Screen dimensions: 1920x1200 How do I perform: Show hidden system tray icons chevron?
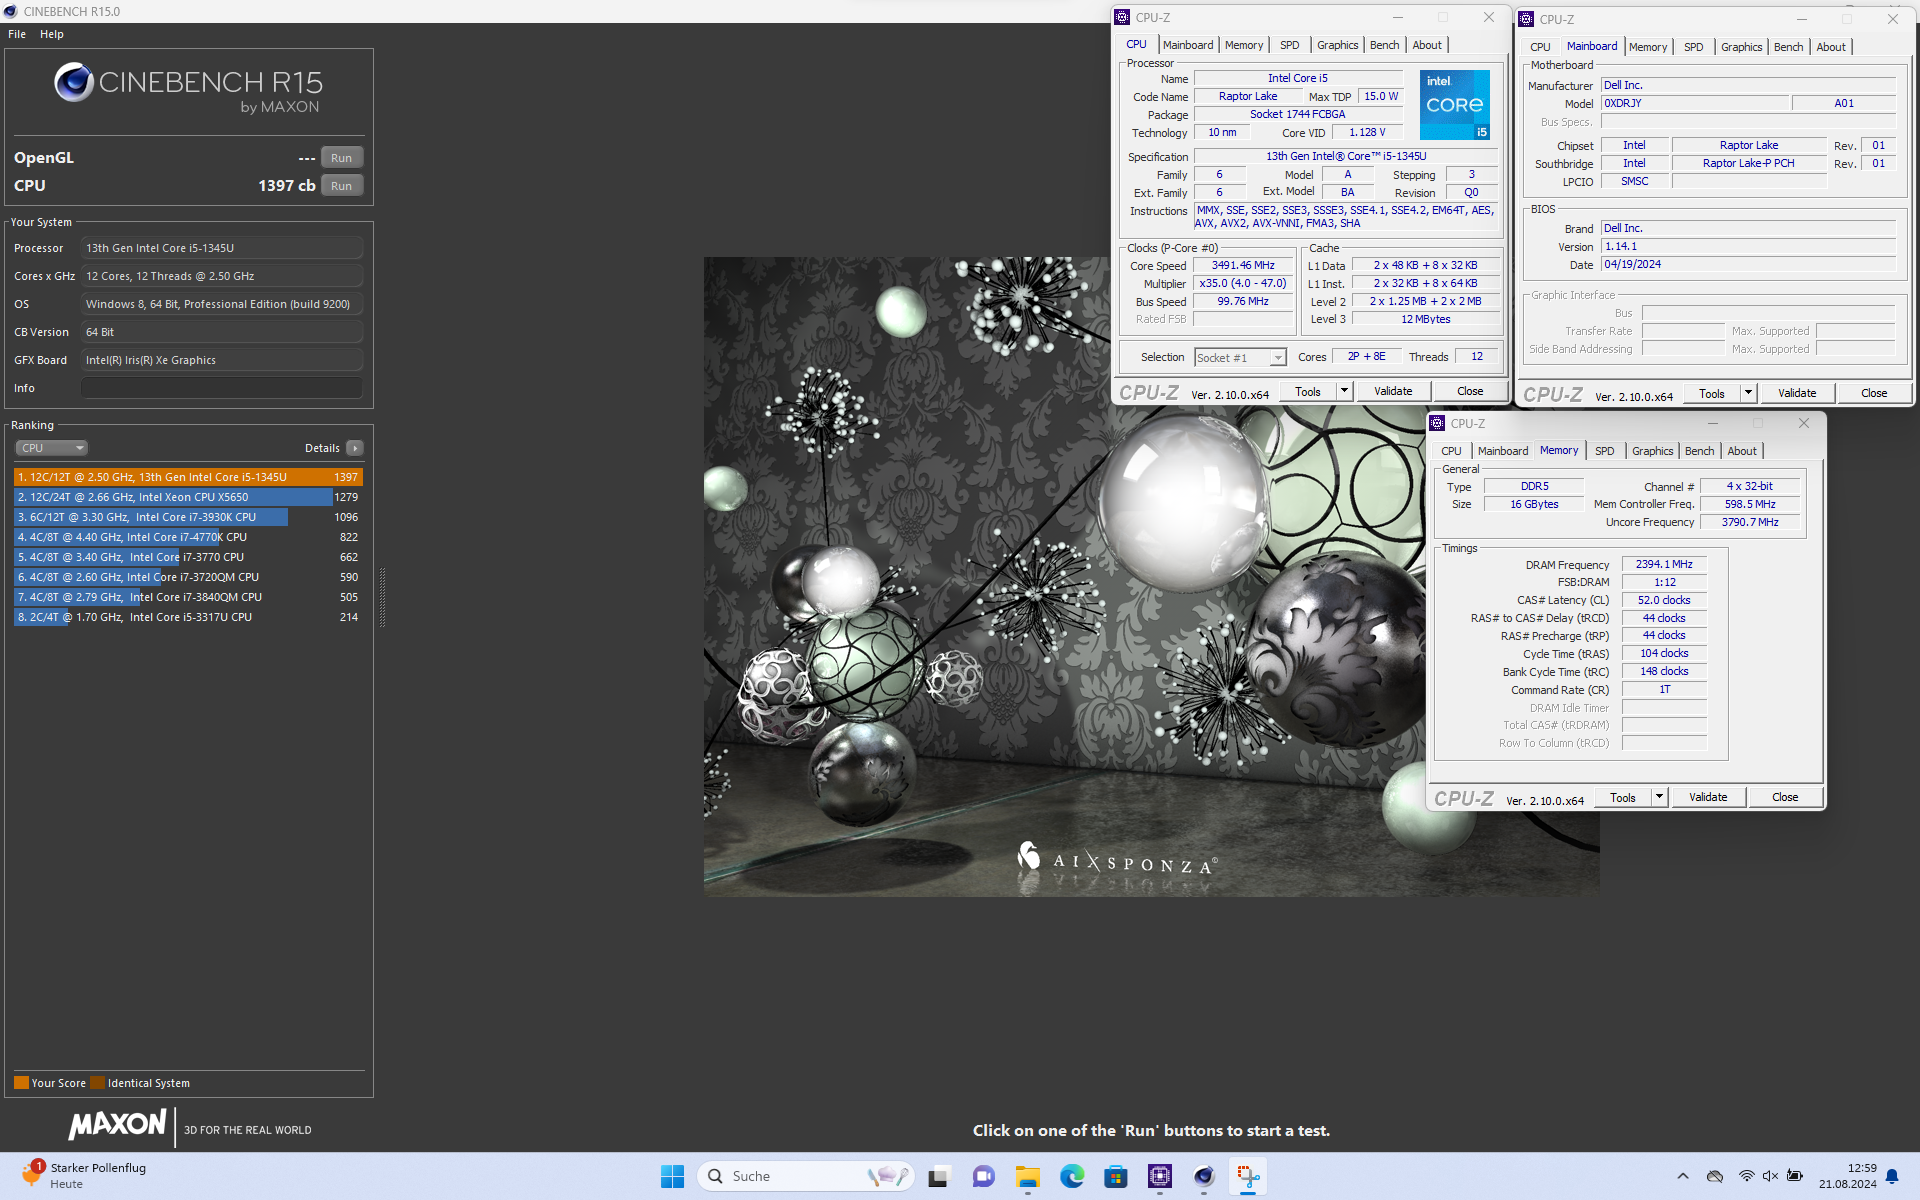1683,1177
